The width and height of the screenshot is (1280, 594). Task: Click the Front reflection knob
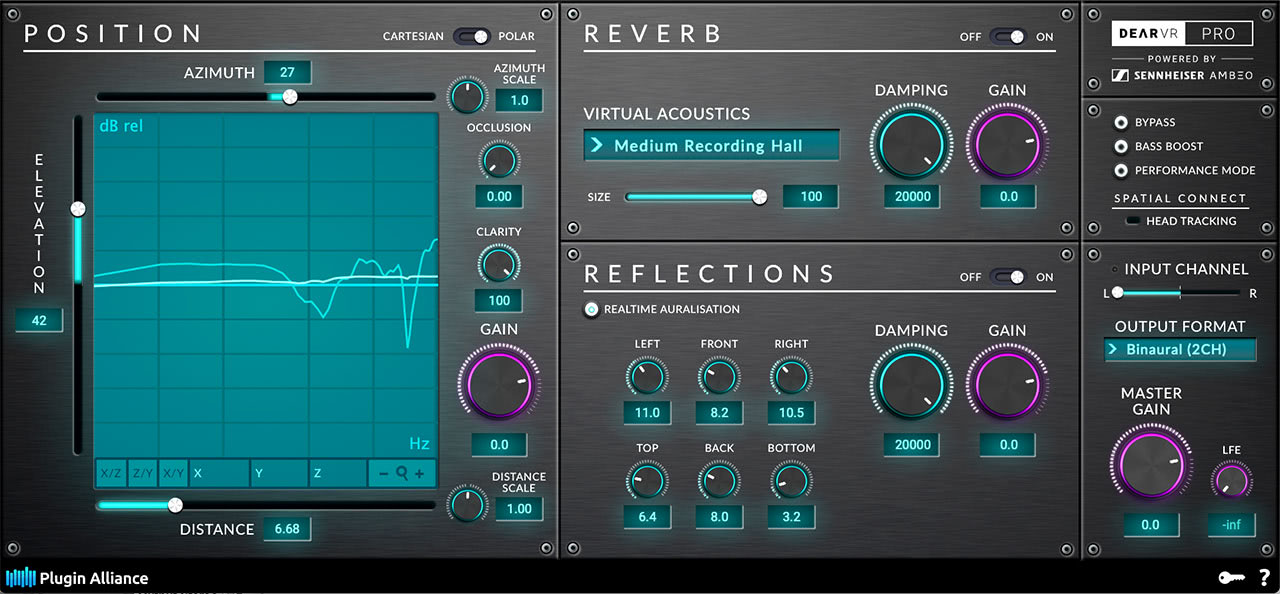click(718, 377)
